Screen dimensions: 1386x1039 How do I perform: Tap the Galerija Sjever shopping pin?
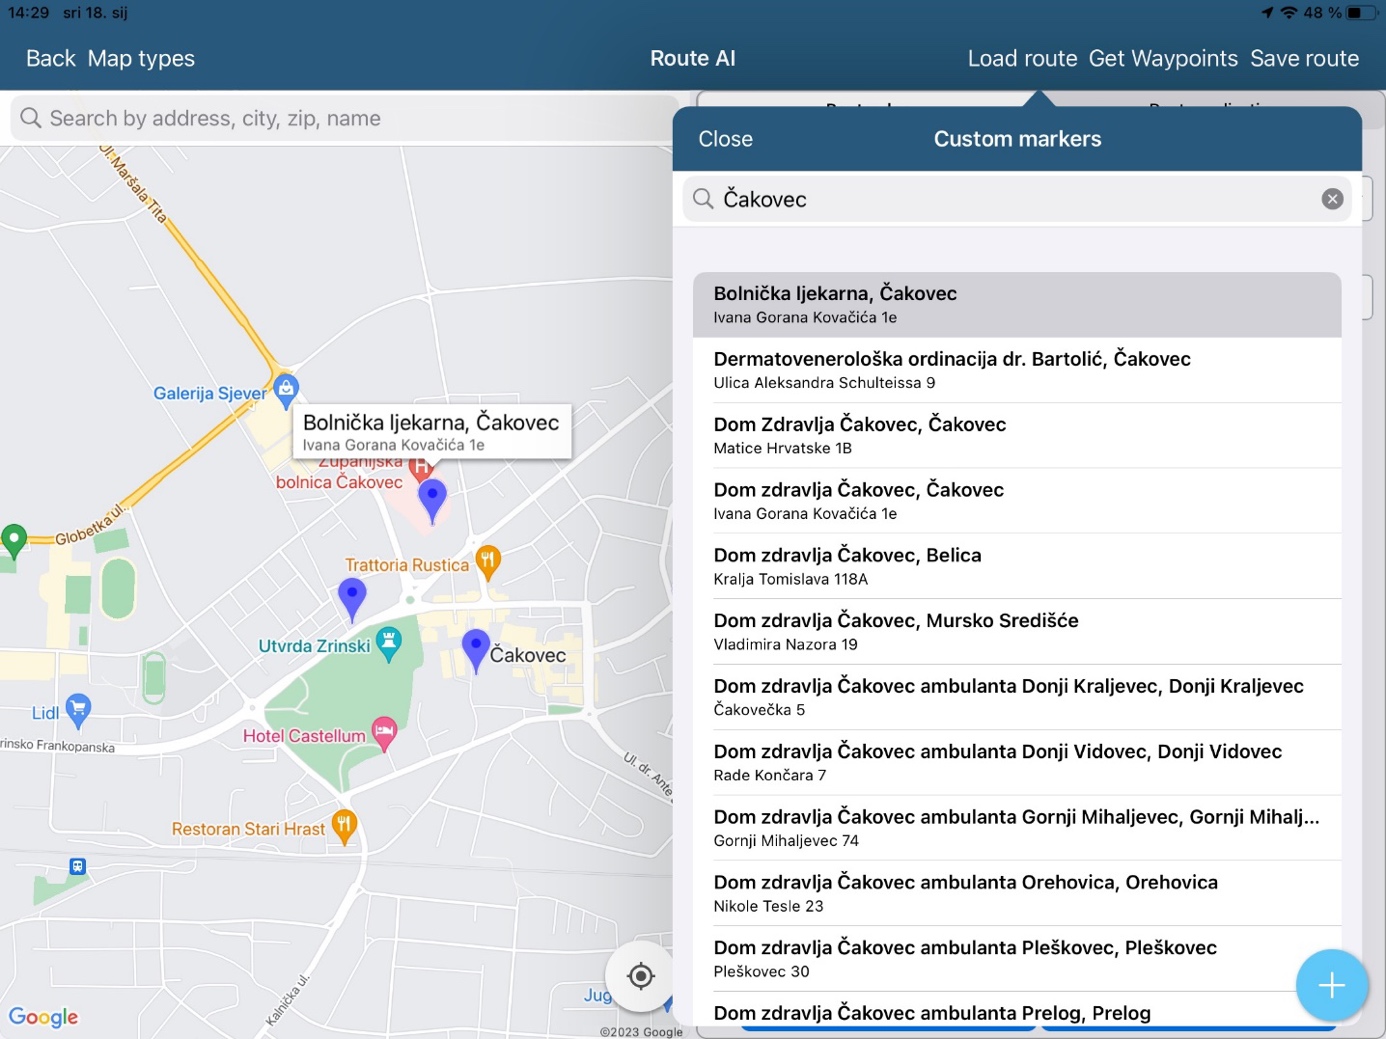[x=286, y=390]
